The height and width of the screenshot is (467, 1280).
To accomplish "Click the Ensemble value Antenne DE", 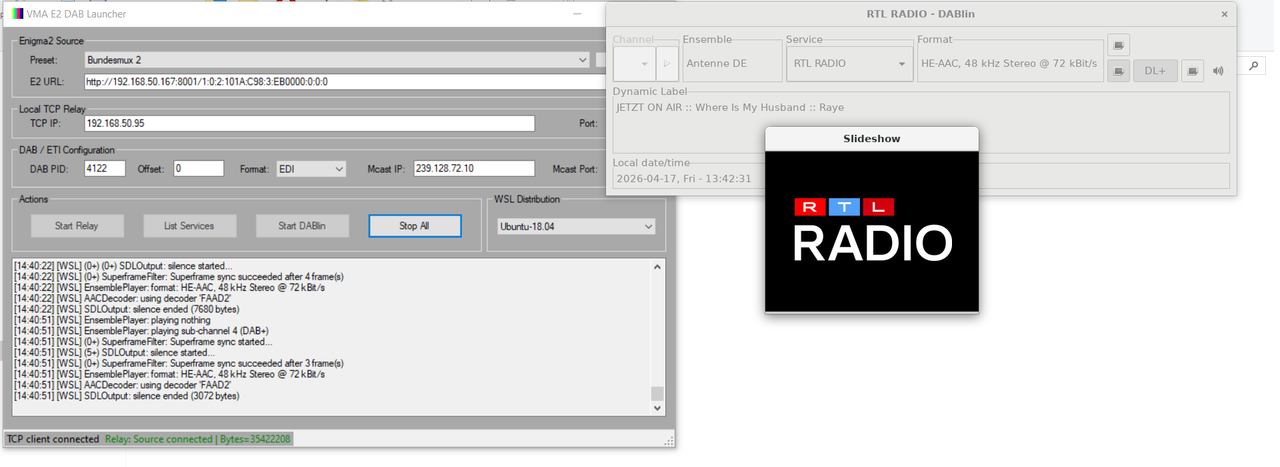I will (x=716, y=64).
